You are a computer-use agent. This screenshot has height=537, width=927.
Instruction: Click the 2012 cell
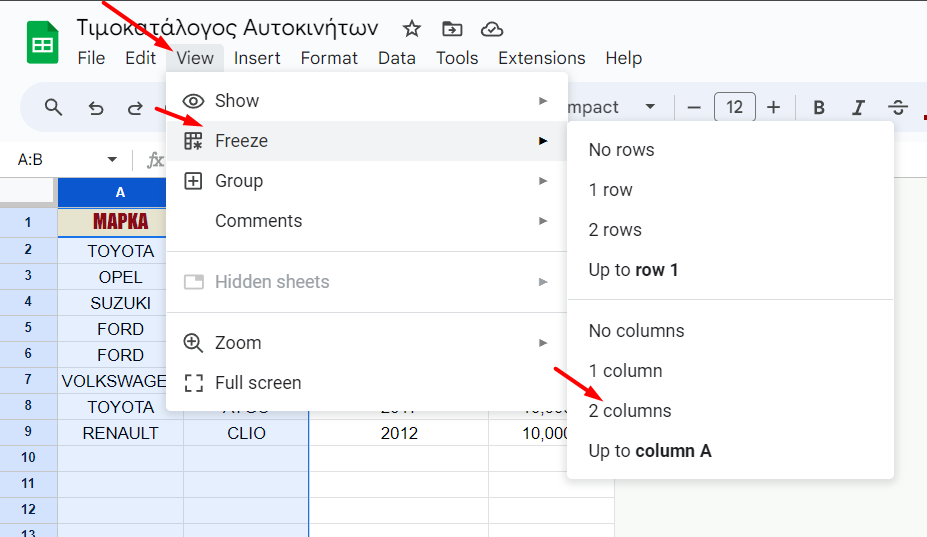pyautogui.click(x=399, y=433)
